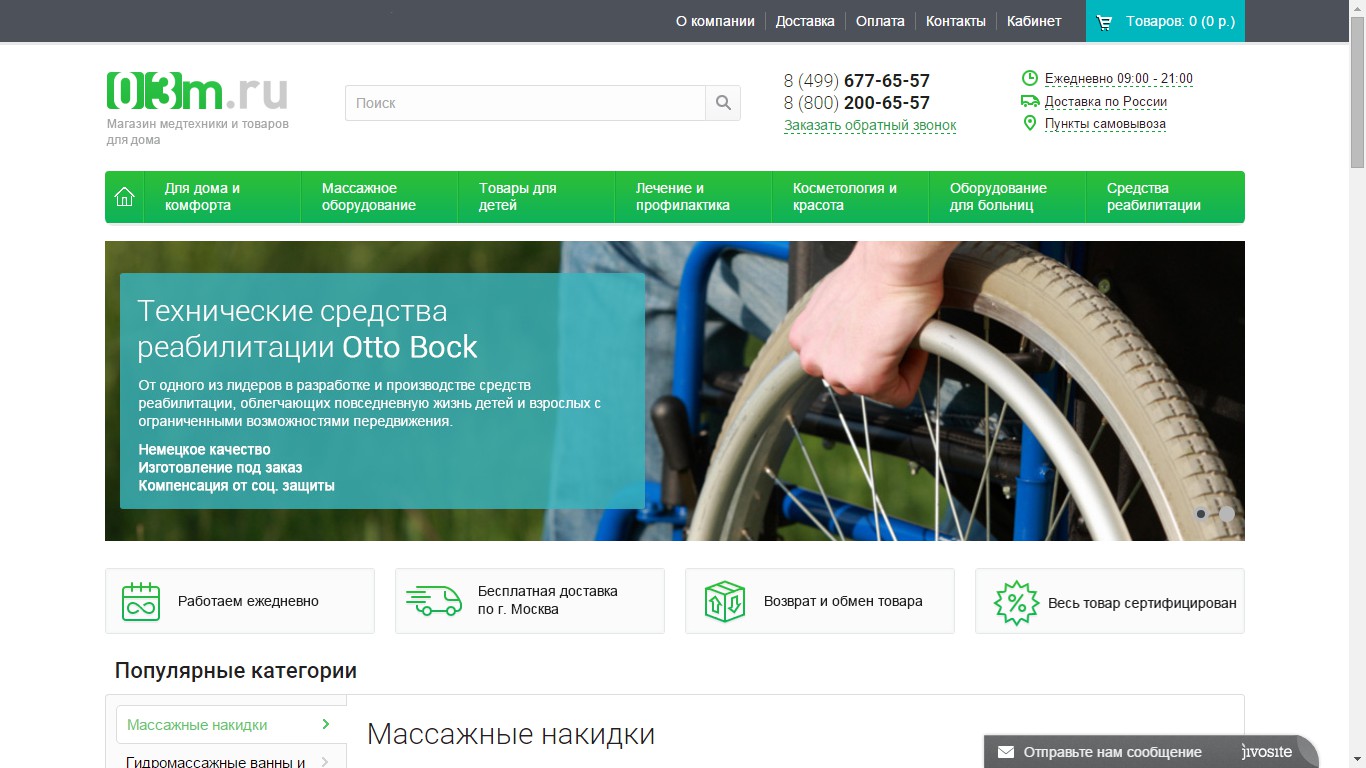Click the Магазин медтехники tagline under logo

(198, 132)
